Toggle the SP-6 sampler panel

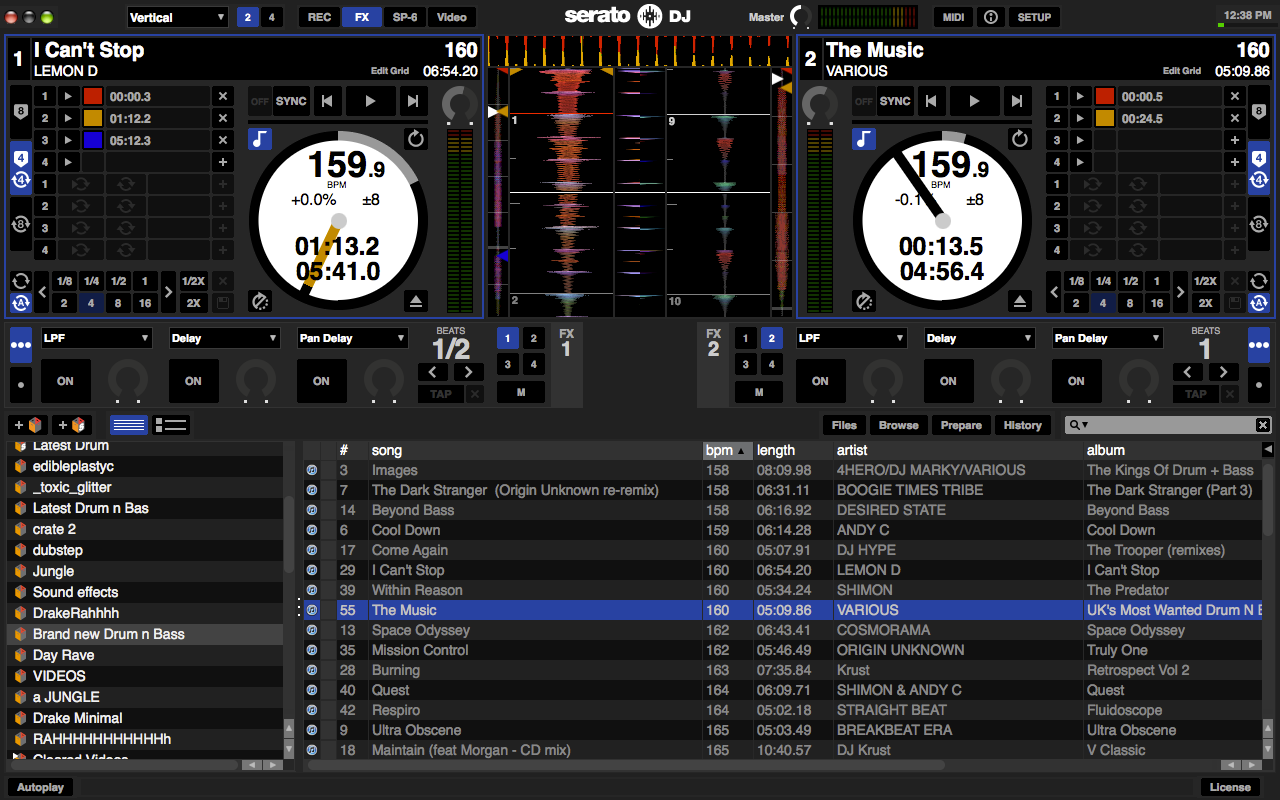[405, 17]
